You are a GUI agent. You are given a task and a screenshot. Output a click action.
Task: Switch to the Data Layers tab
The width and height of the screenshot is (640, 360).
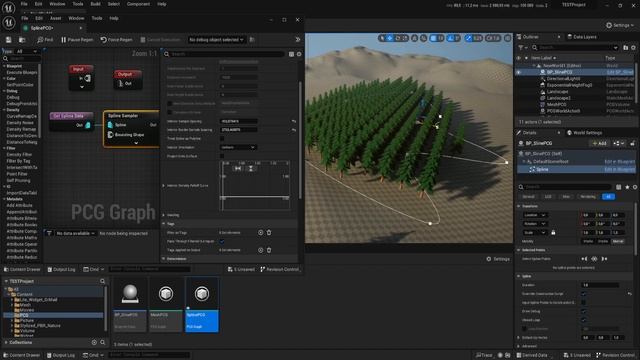[x=582, y=37]
